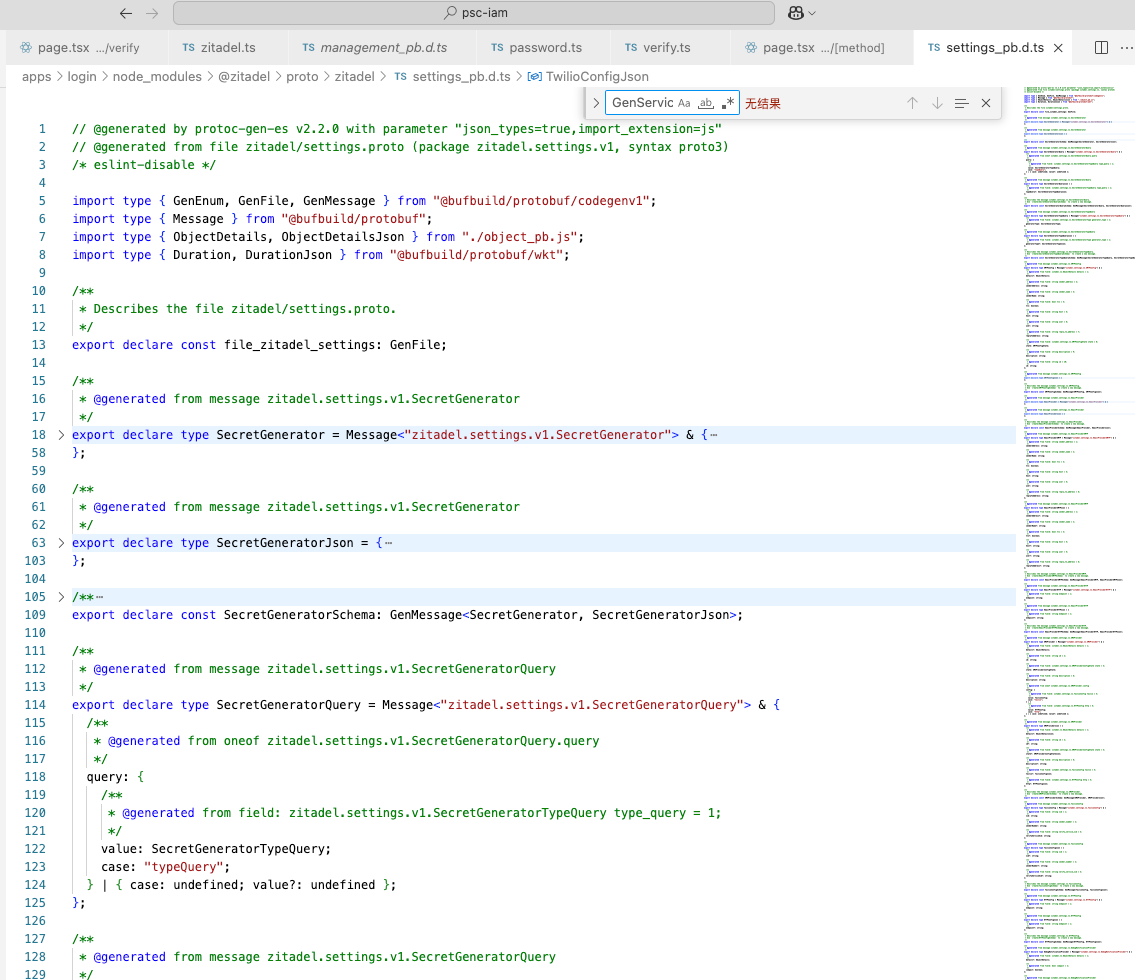Go to previous match arrow
1135x980 pixels.
tap(912, 104)
